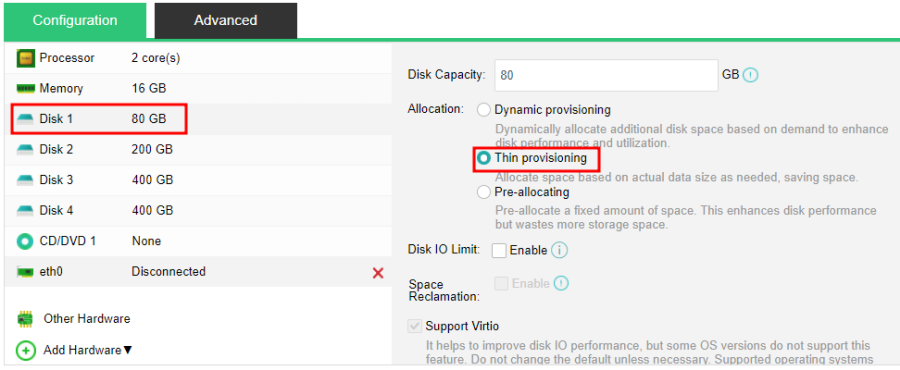Expand the Add Hardware dropdown
This screenshot has width=900, height=370.
pyautogui.click(x=87, y=350)
